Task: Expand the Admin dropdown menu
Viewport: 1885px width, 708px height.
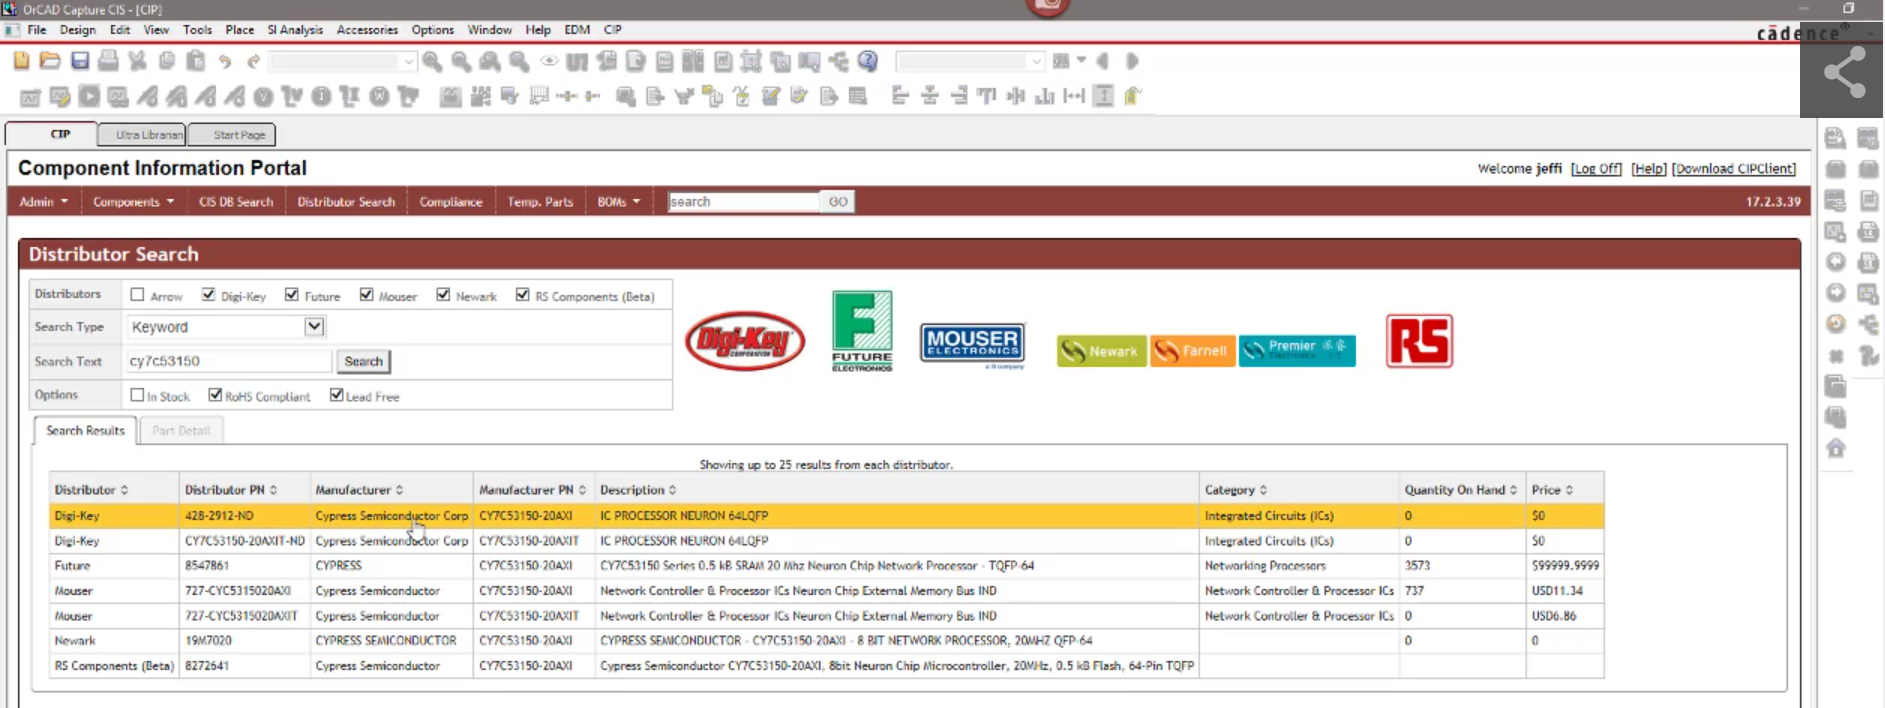Action: pos(44,202)
